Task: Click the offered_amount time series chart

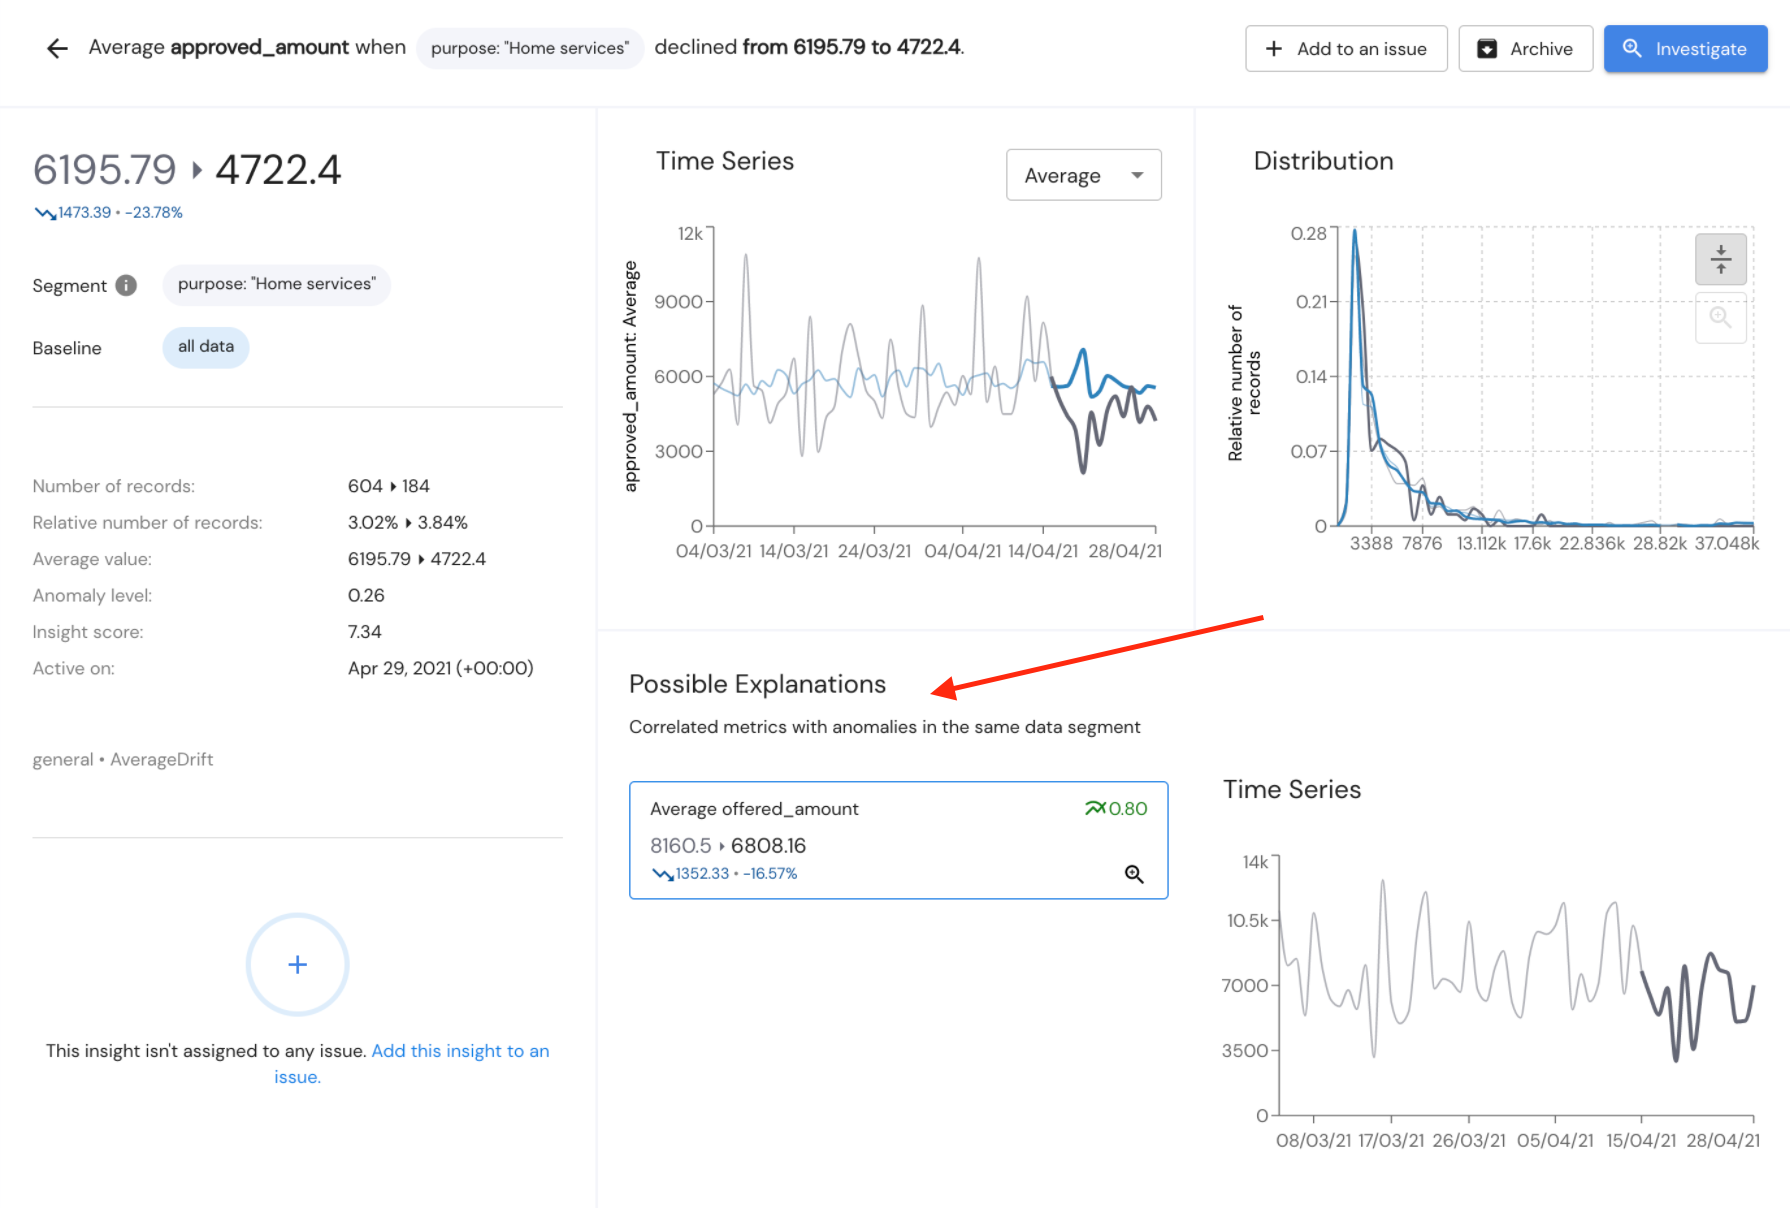Action: 1515,985
